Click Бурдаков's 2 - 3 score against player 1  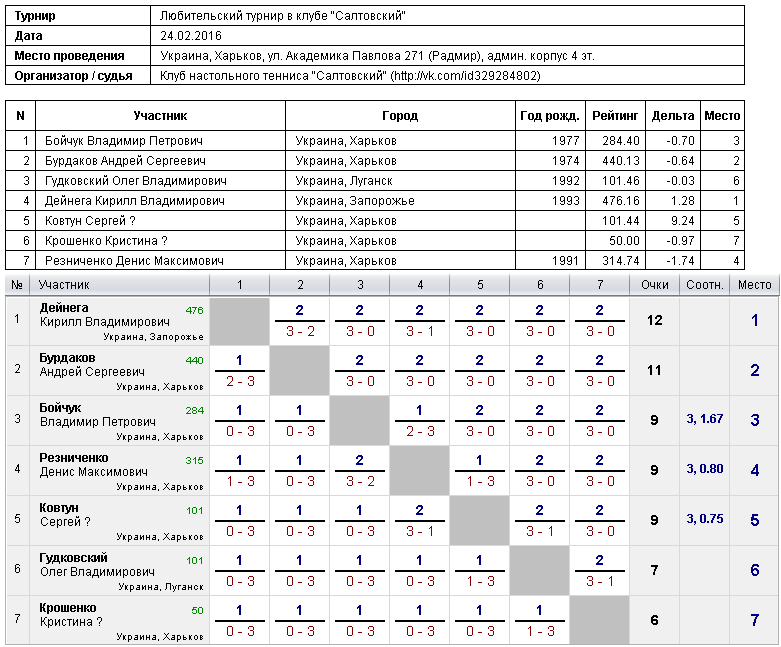pyautogui.click(x=240, y=381)
